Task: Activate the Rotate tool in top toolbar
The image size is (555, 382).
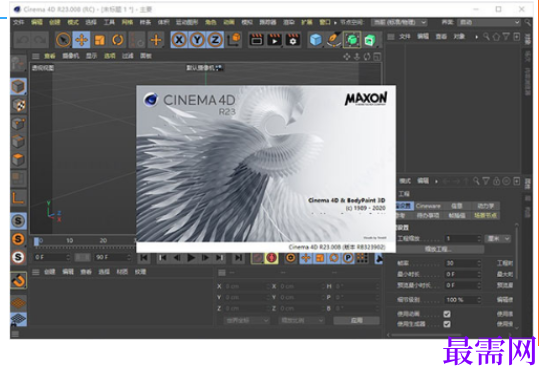Action: click(117, 40)
